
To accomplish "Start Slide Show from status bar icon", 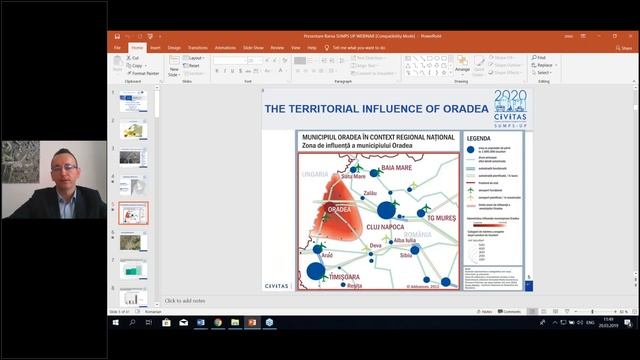I will [x=567, y=312].
